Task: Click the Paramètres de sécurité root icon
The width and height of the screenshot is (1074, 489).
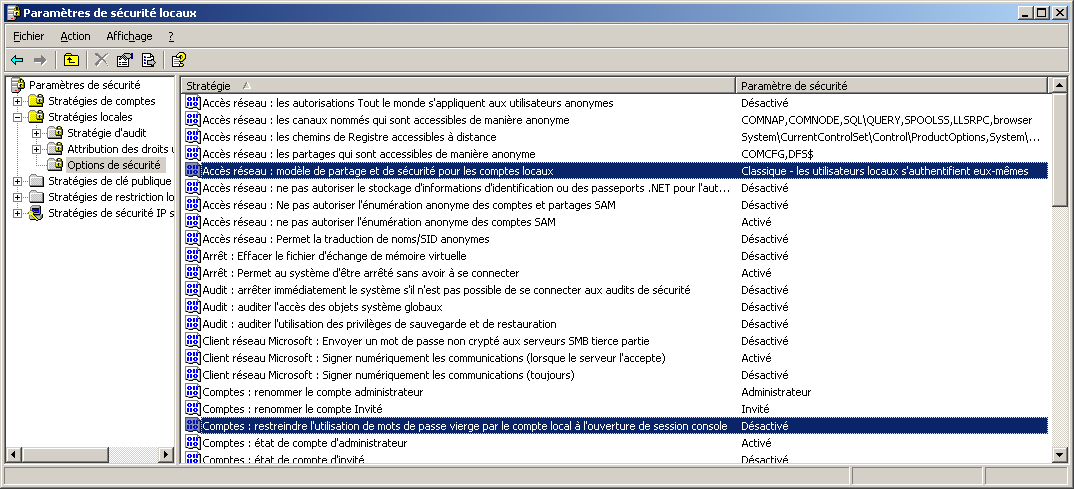Action: click(18, 86)
